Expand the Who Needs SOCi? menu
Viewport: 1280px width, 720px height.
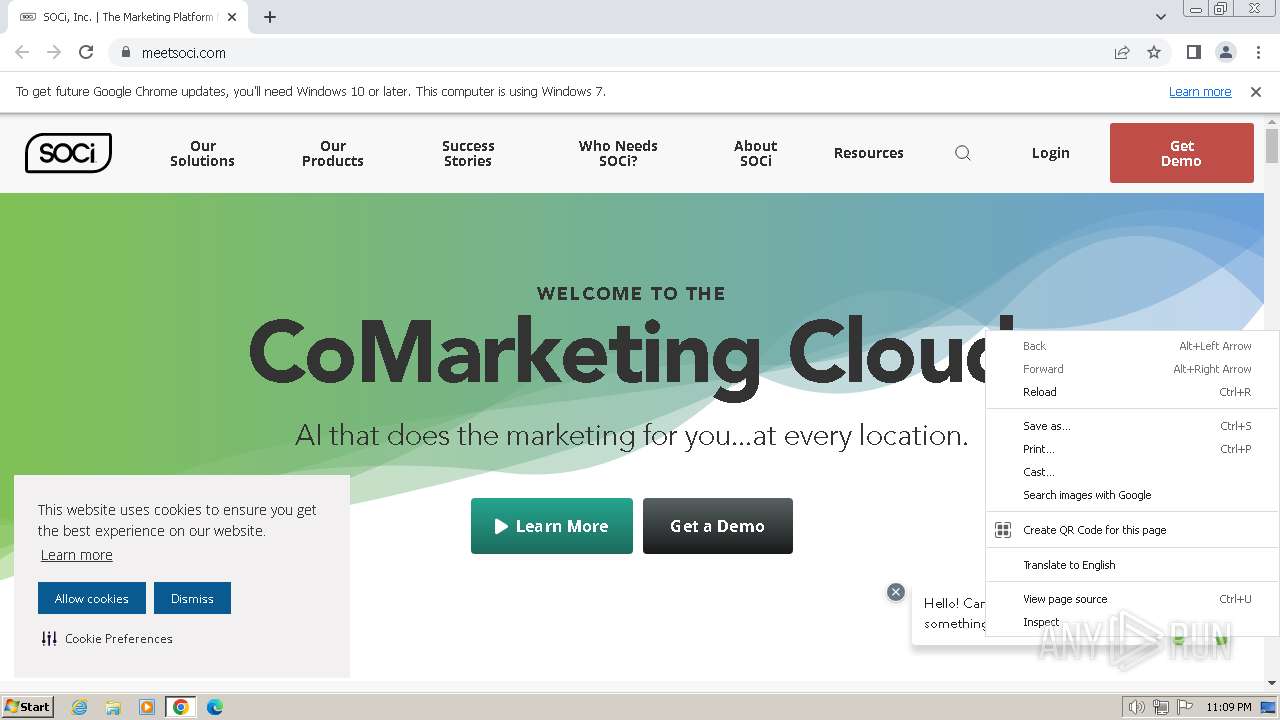tap(618, 153)
